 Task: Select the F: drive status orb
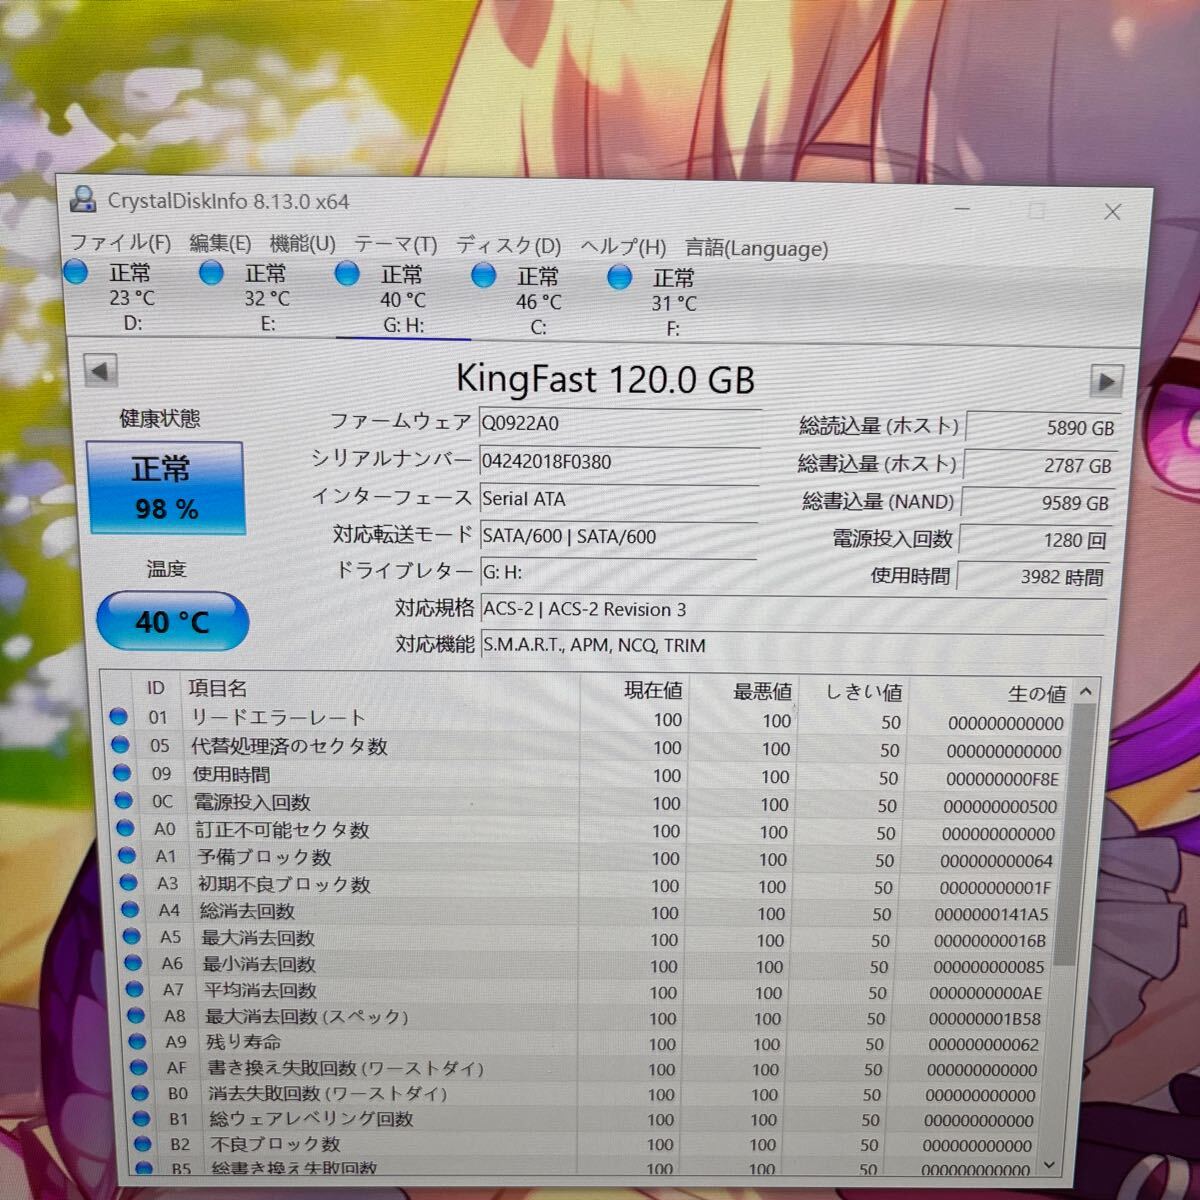[620, 276]
